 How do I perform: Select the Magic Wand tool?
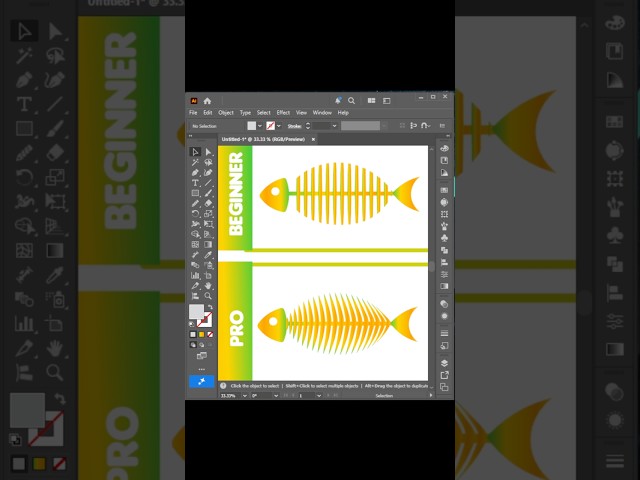click(195, 162)
